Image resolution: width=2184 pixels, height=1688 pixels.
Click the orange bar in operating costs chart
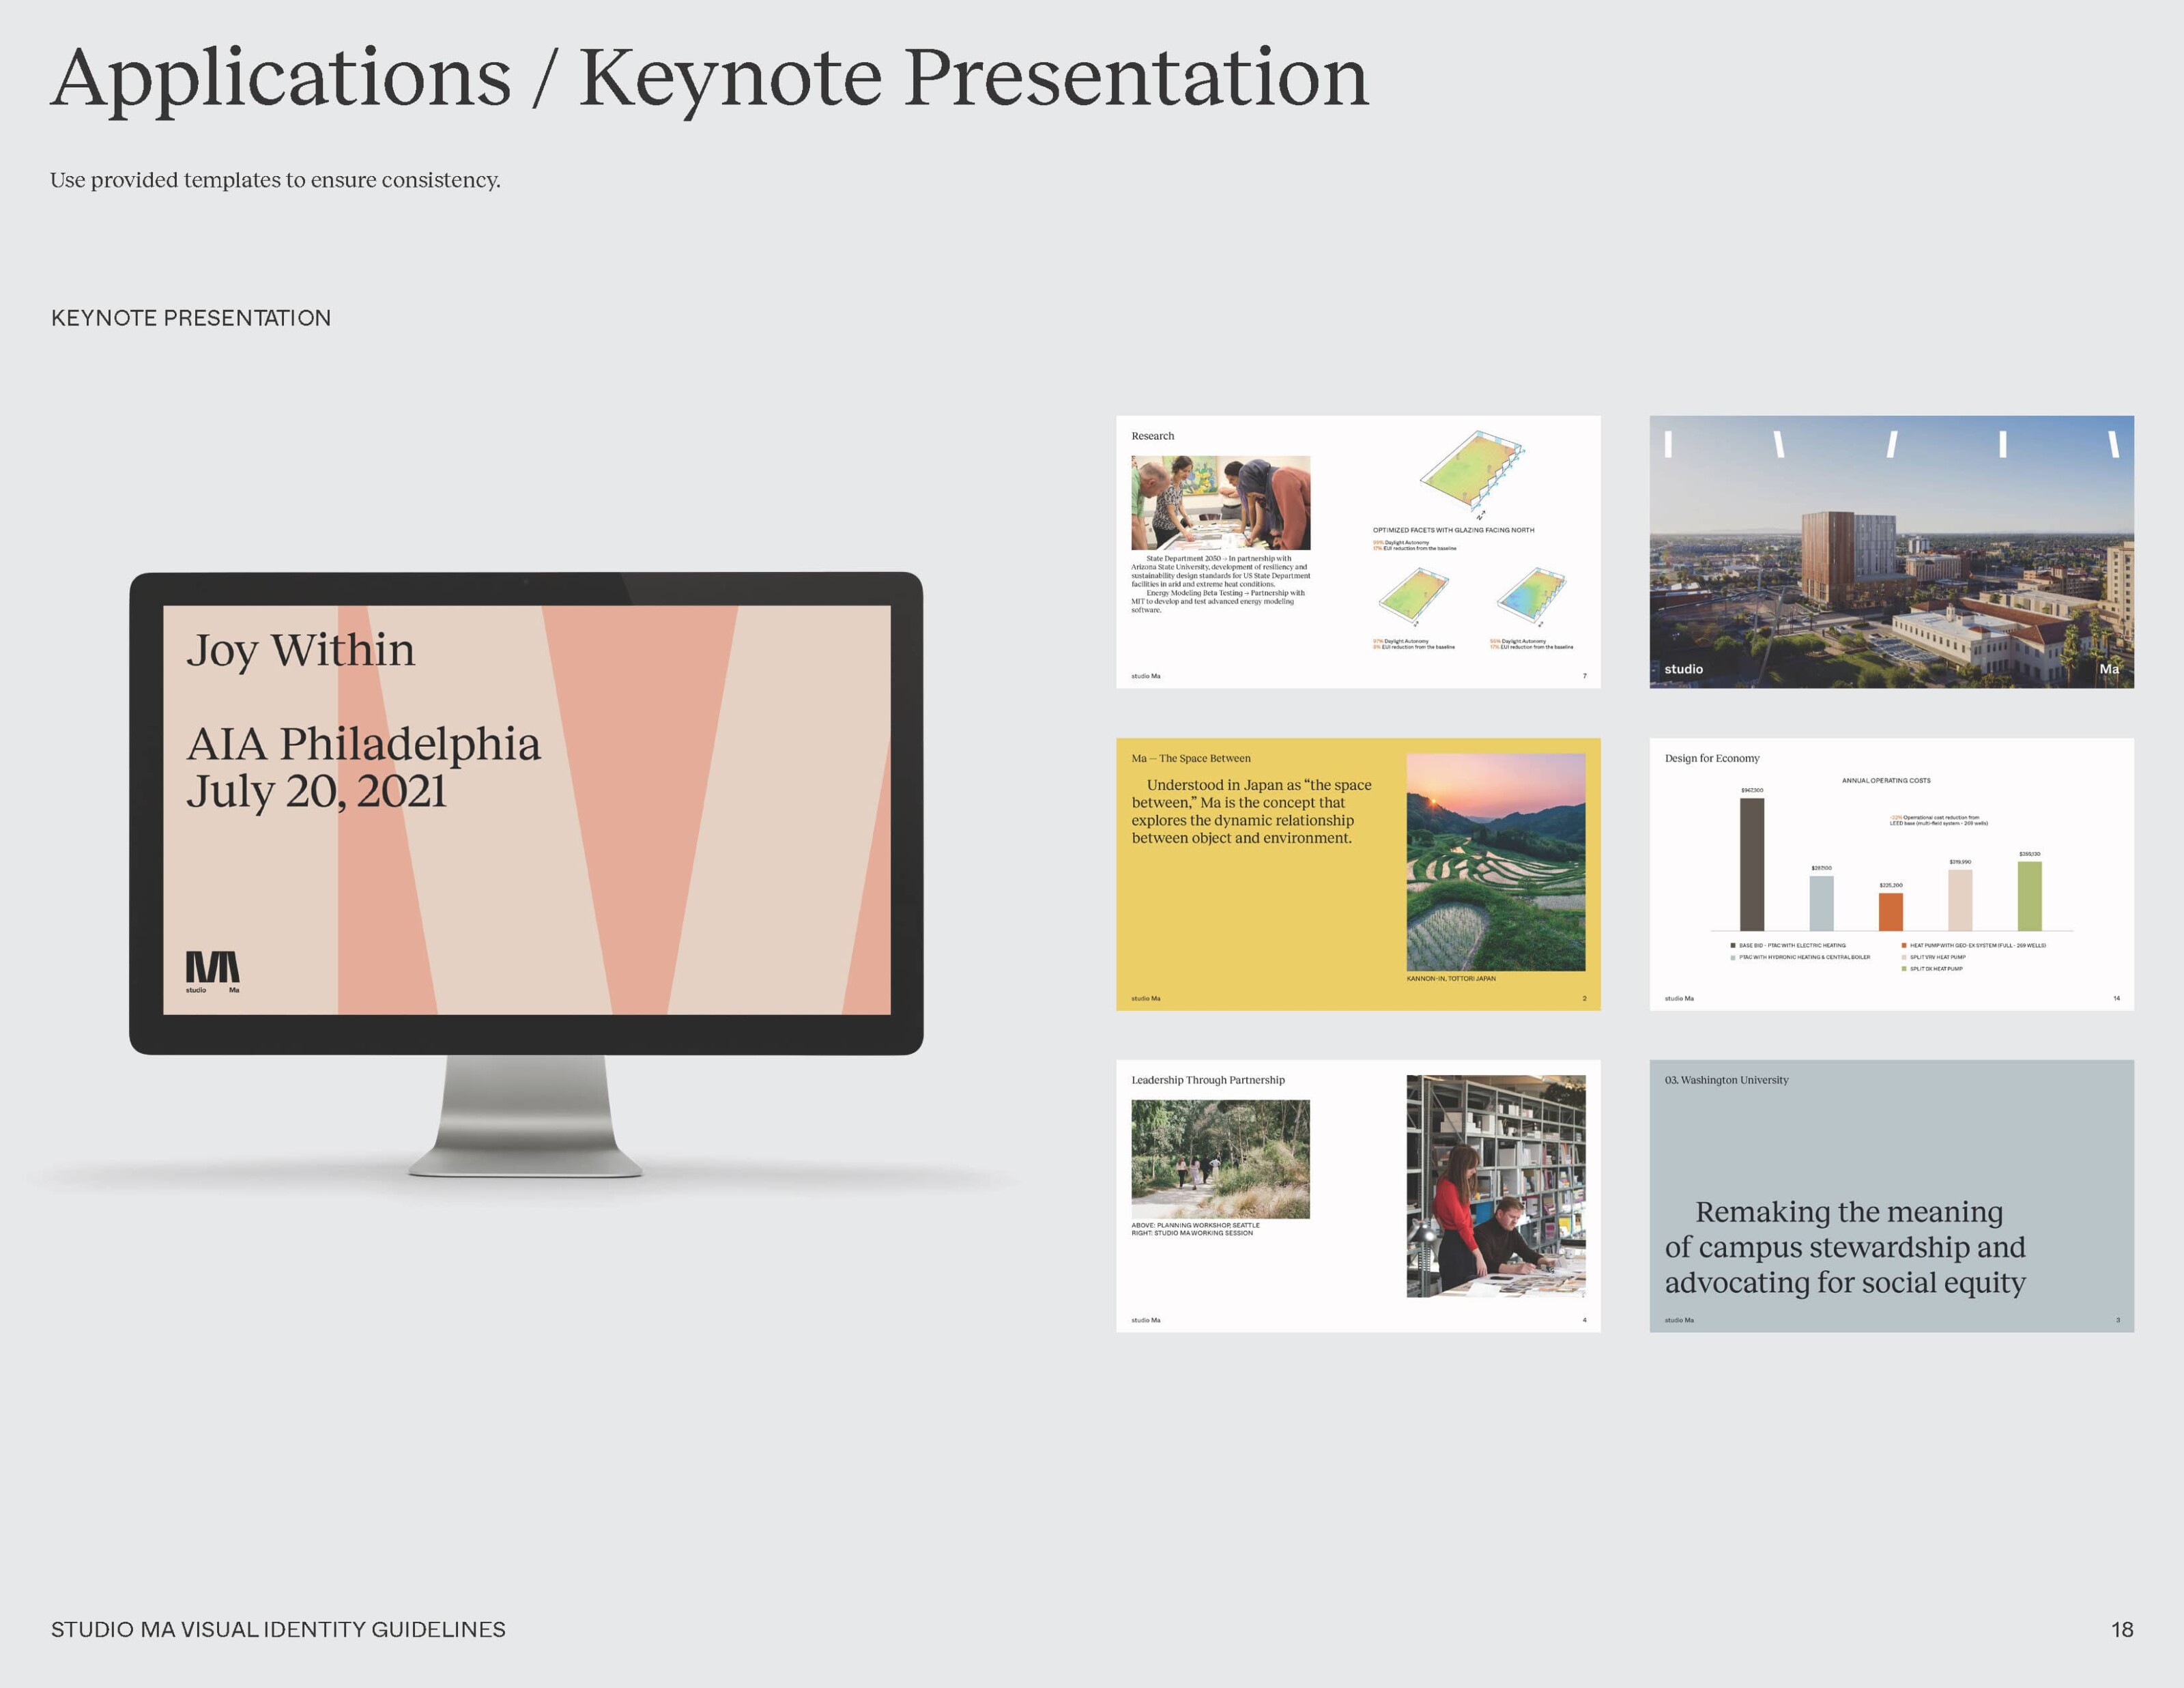(1890, 911)
